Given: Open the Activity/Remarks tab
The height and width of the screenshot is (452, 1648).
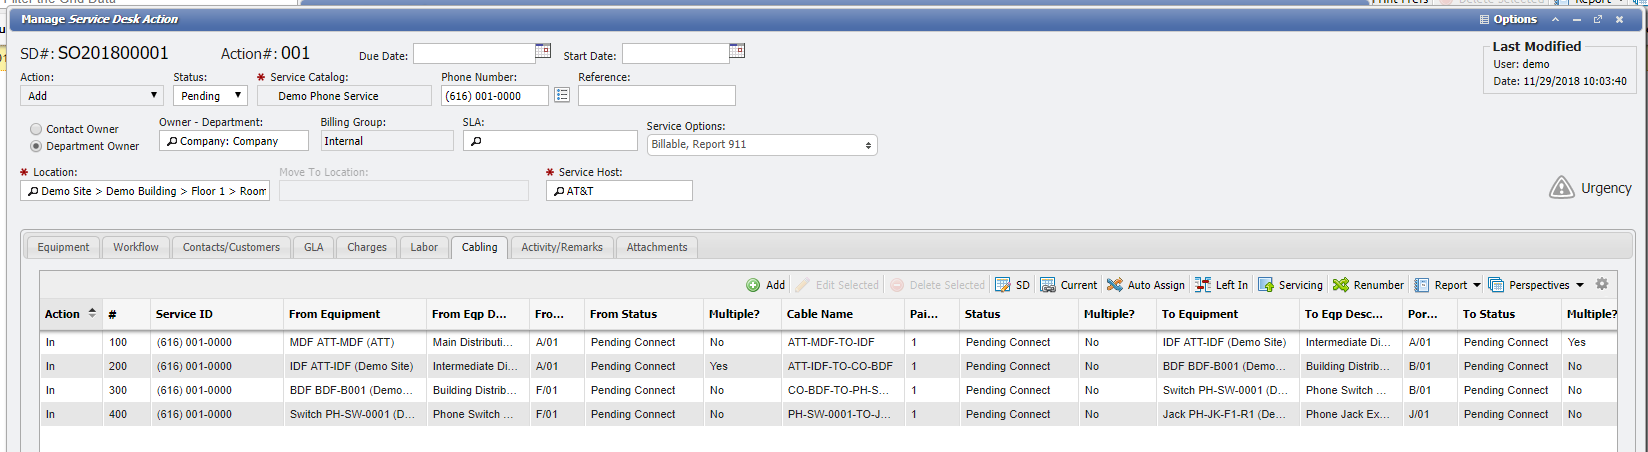Looking at the screenshot, I should (x=561, y=247).
